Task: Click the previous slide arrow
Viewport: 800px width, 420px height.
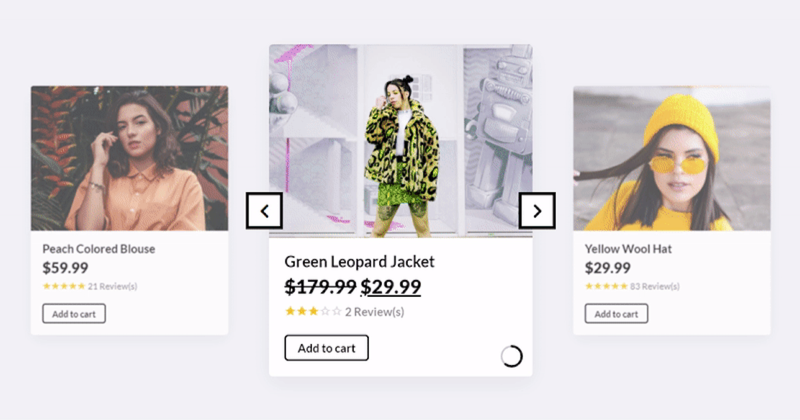Action: click(x=264, y=210)
